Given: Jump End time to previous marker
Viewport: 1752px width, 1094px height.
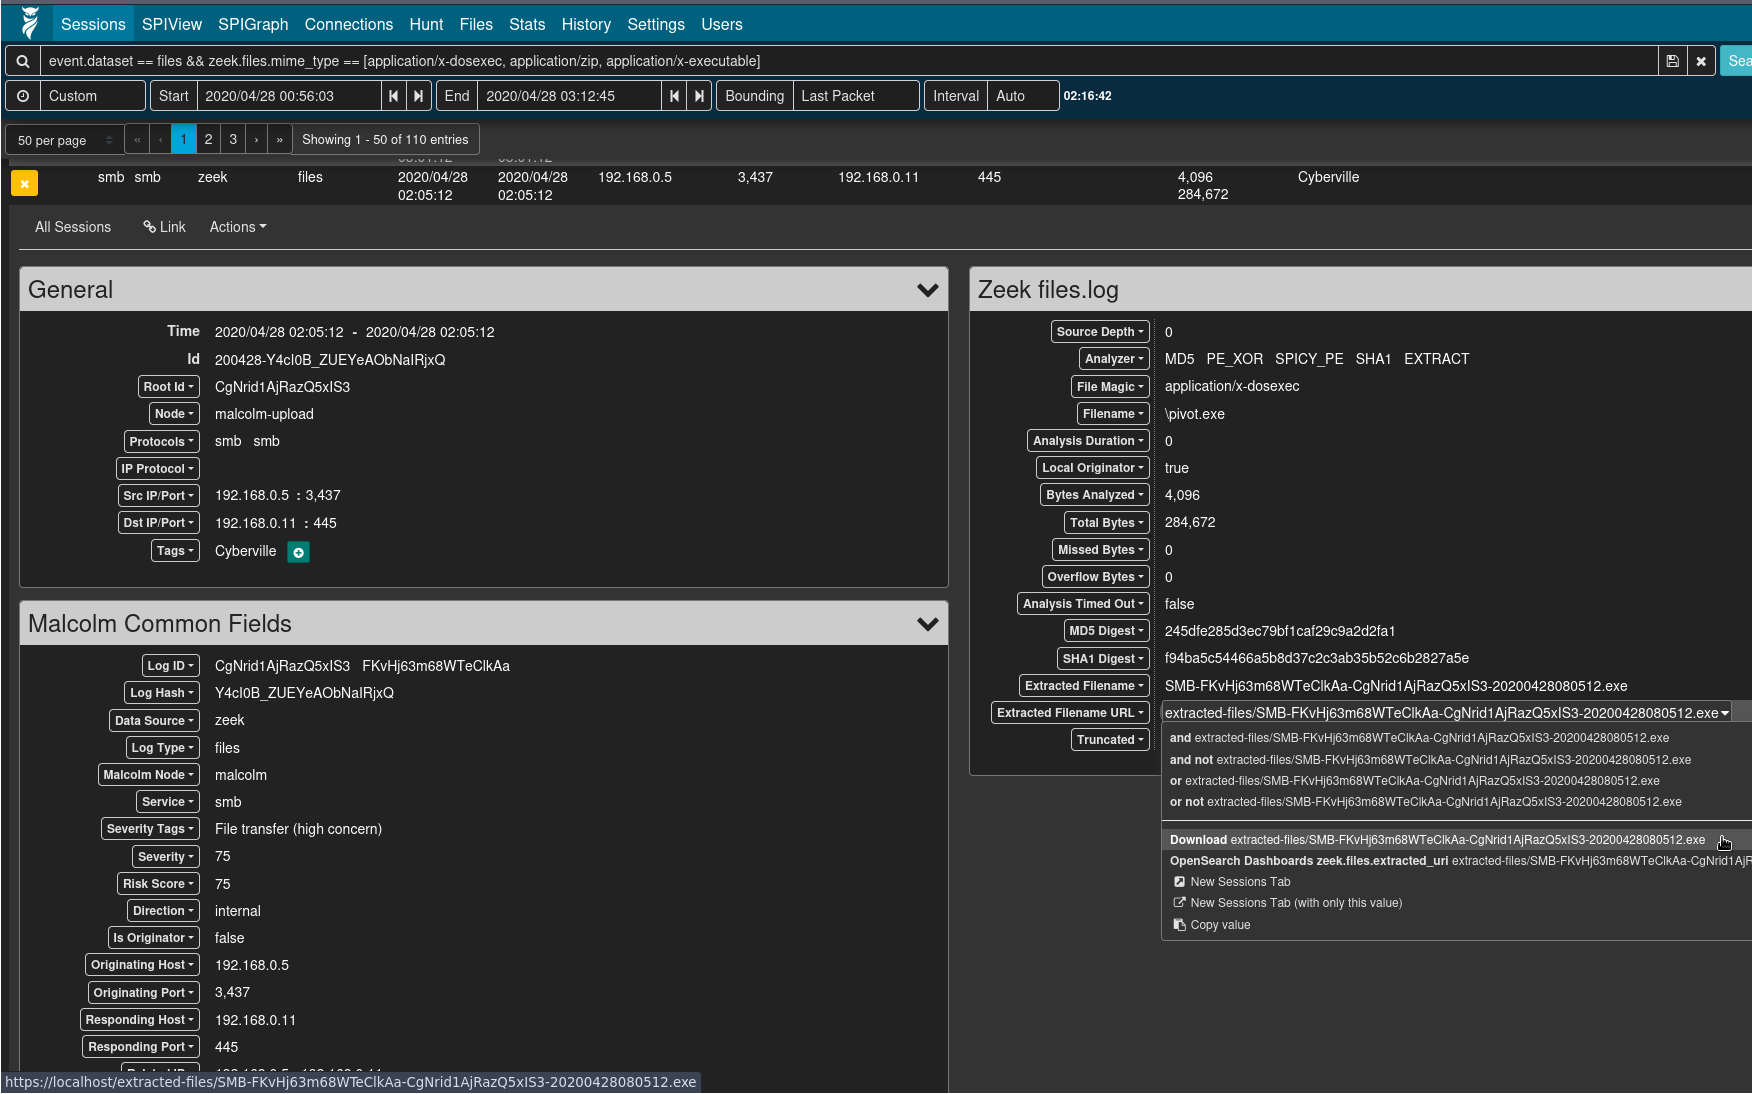Looking at the screenshot, I should coord(674,96).
